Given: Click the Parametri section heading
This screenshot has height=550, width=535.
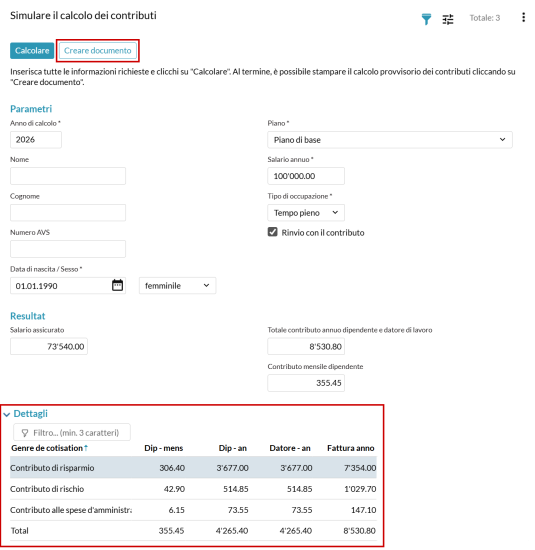Looking at the screenshot, I should point(31,109).
